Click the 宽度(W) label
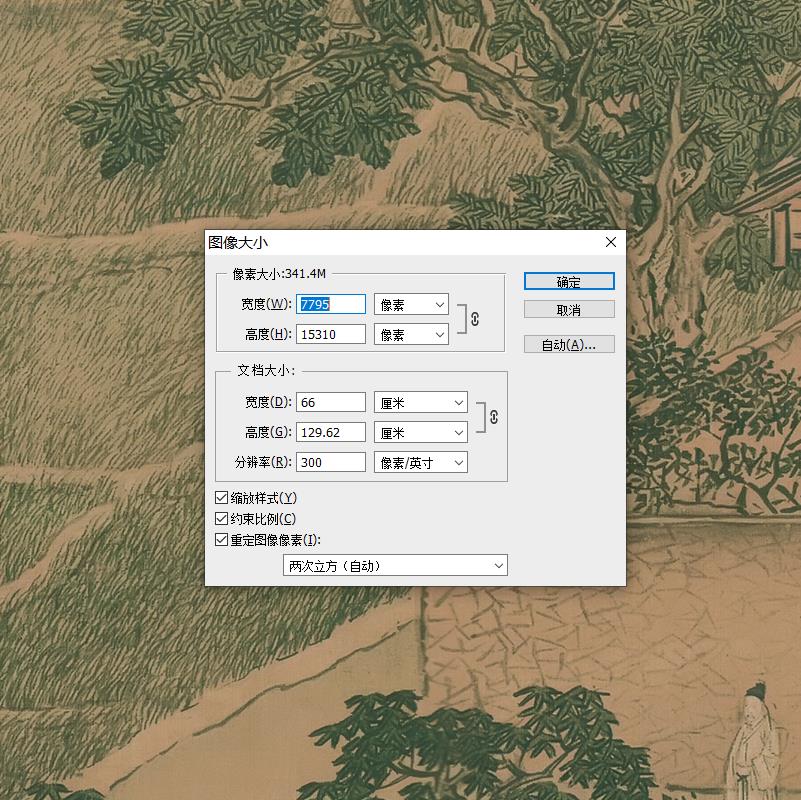The image size is (801, 800). tap(266, 304)
